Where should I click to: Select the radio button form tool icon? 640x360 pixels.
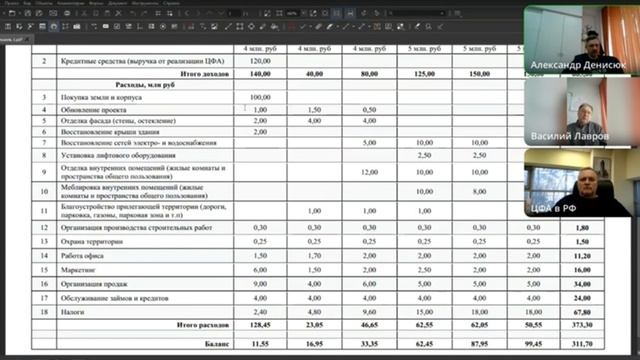pyautogui.click(x=163, y=27)
